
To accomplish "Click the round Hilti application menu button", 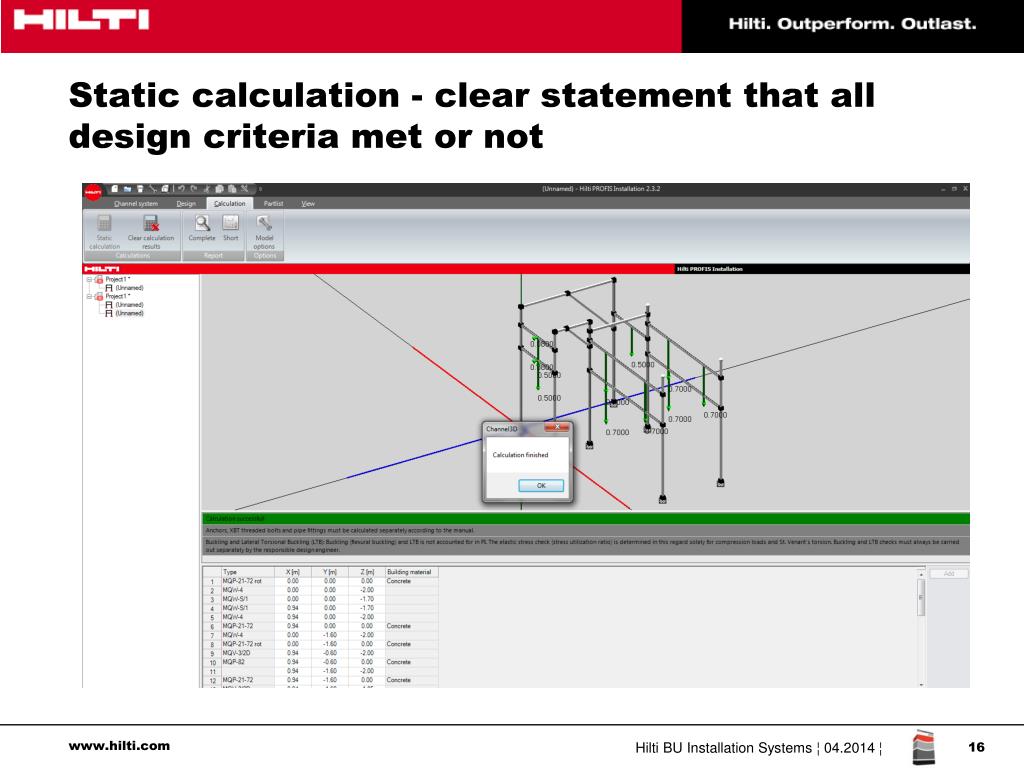I will click(93, 191).
